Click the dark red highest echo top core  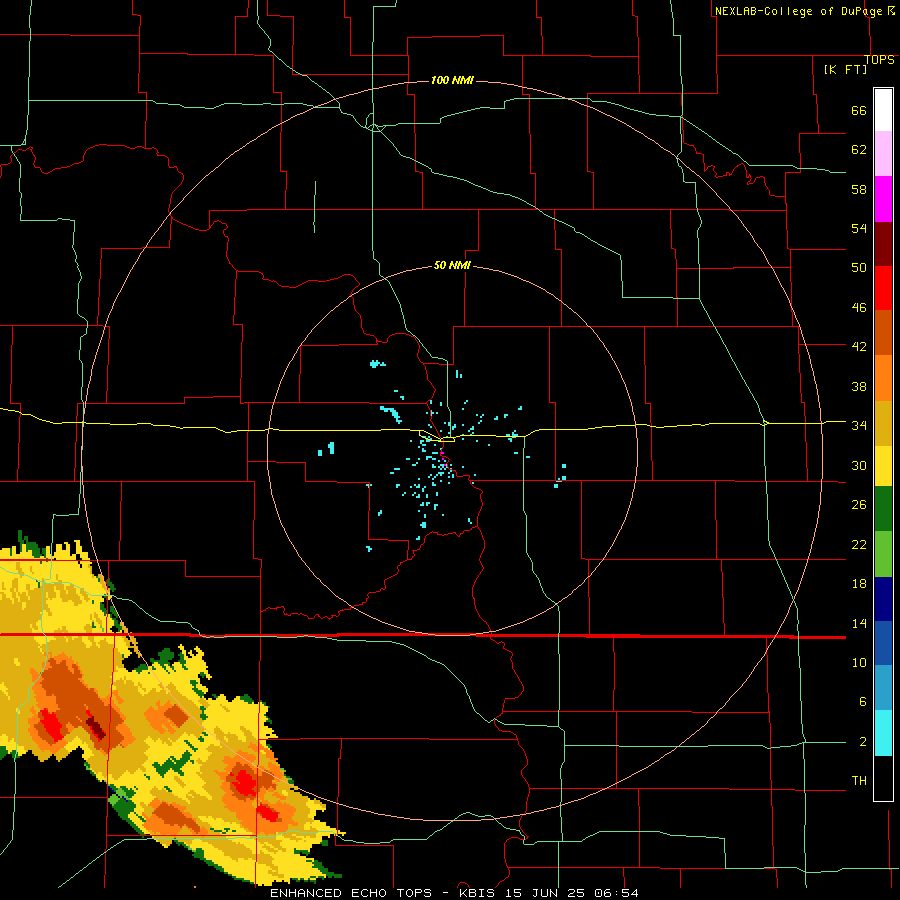pos(95,727)
